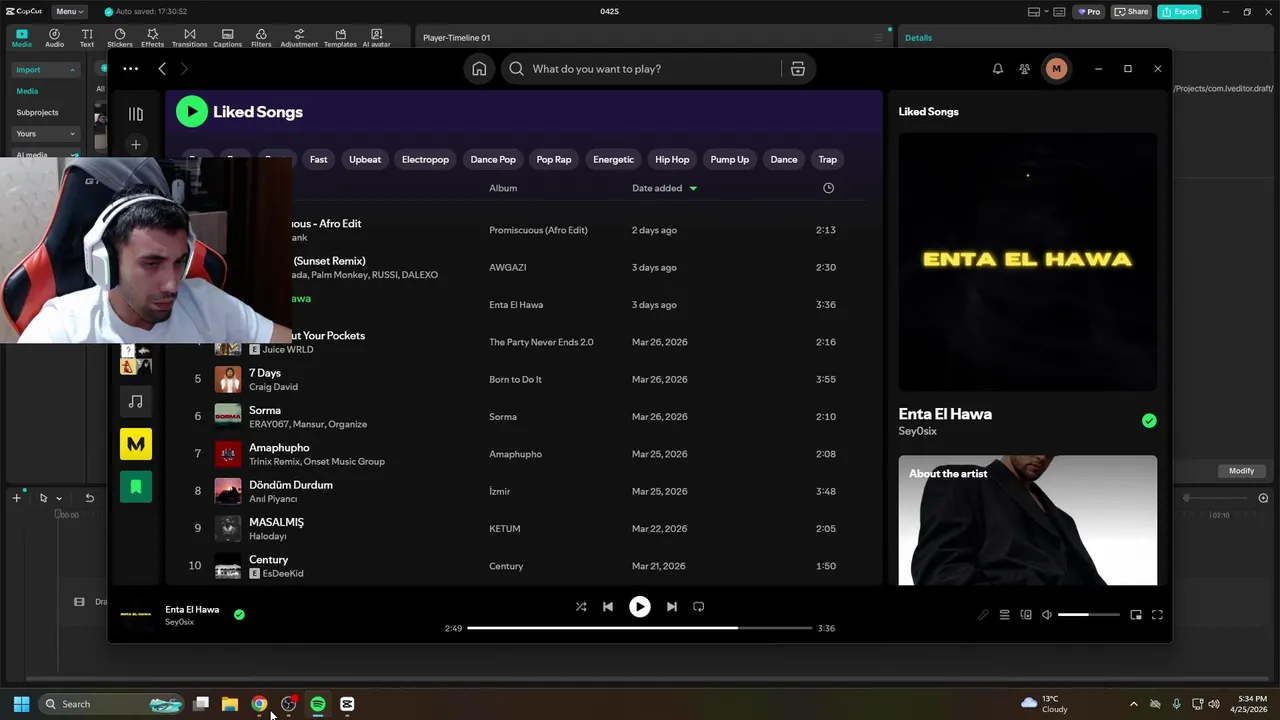Toggle shuffle in Spotify player
Screen dimensions: 1280x720
point(581,606)
